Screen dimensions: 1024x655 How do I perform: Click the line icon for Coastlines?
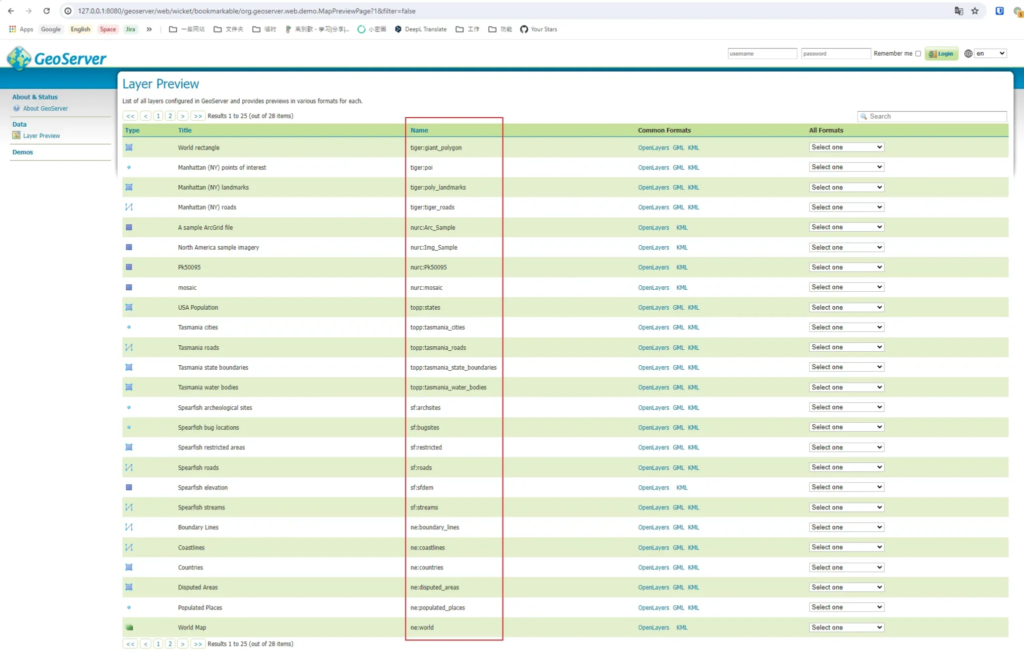(129, 547)
